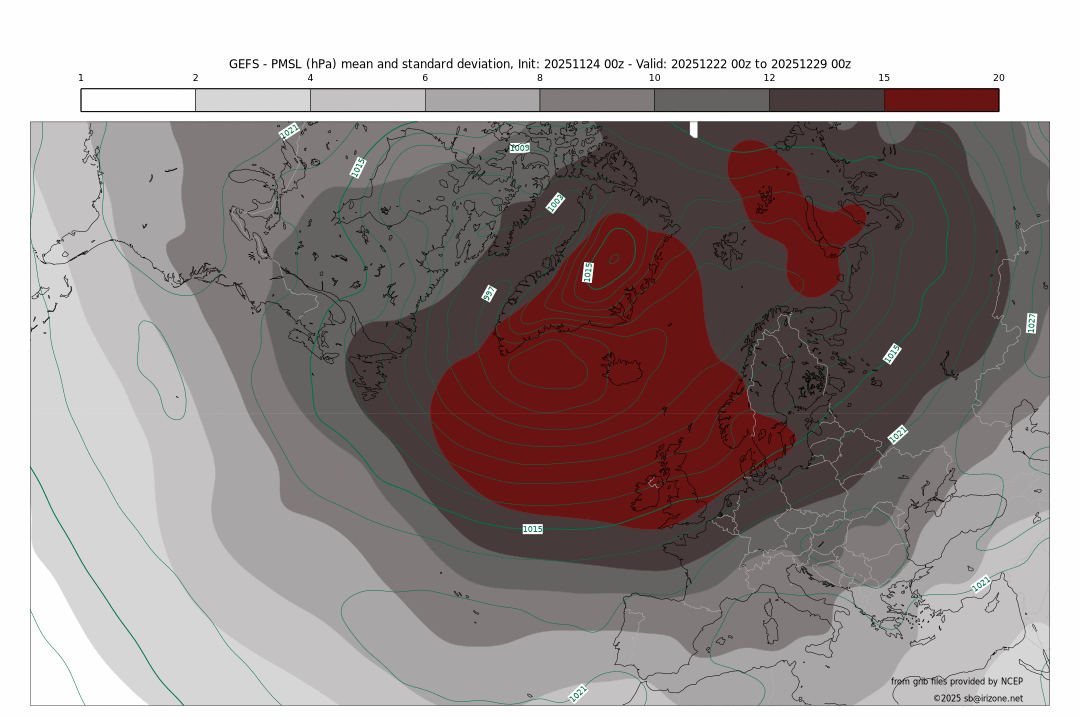Click the small white marker at map top edge
1080x718 pixels.
(x=694, y=130)
